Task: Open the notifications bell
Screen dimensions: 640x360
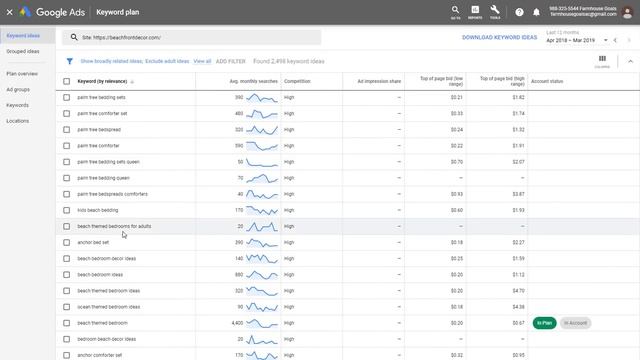Action: (536, 12)
